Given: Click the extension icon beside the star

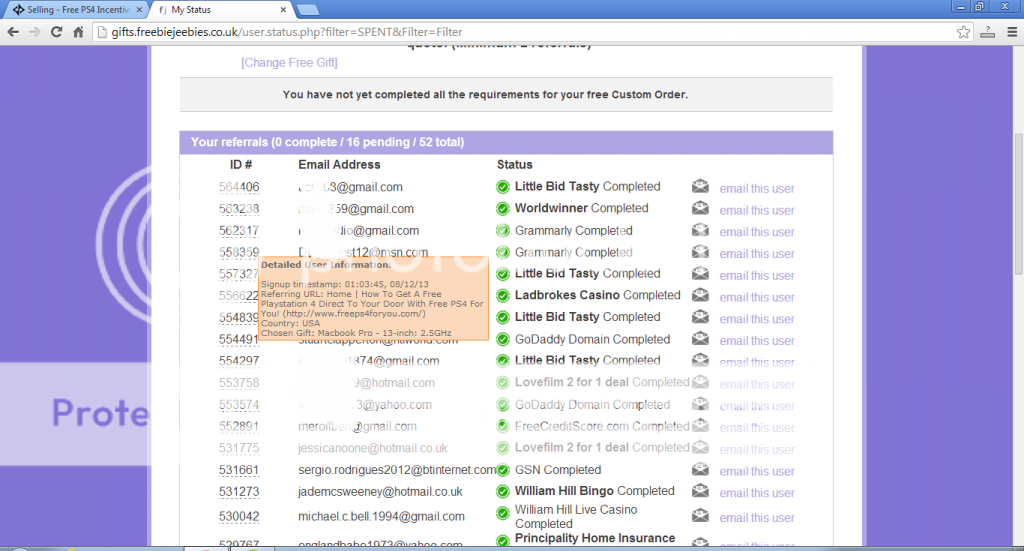Looking at the screenshot, I should pos(987,32).
